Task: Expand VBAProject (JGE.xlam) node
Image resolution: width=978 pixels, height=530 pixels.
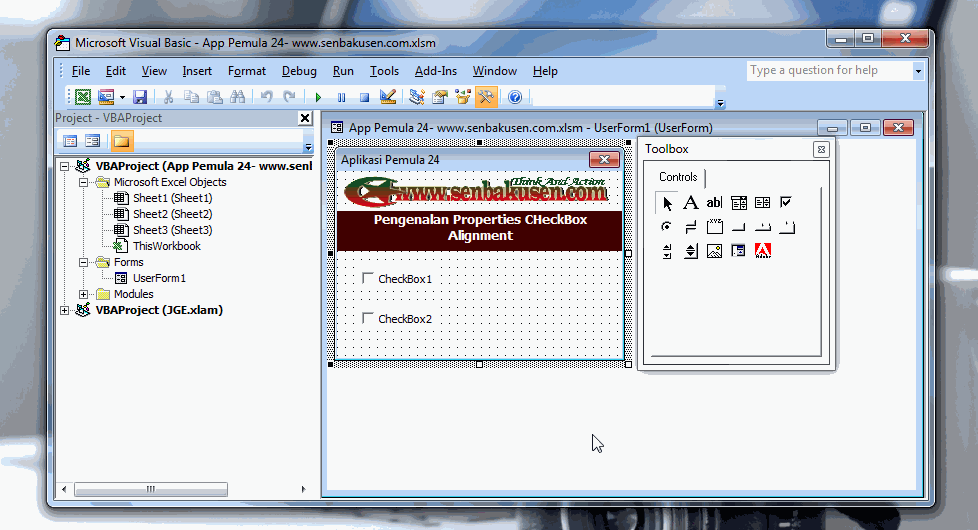Action: [x=64, y=311]
